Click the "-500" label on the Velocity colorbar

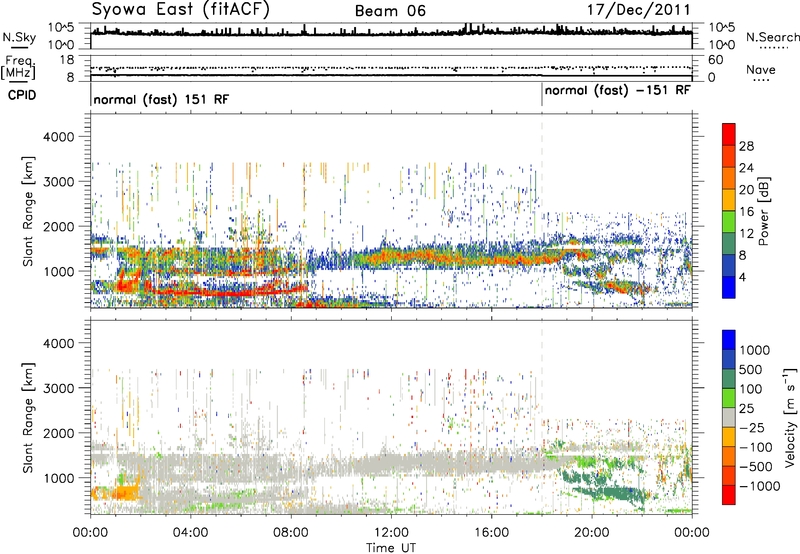click(755, 466)
